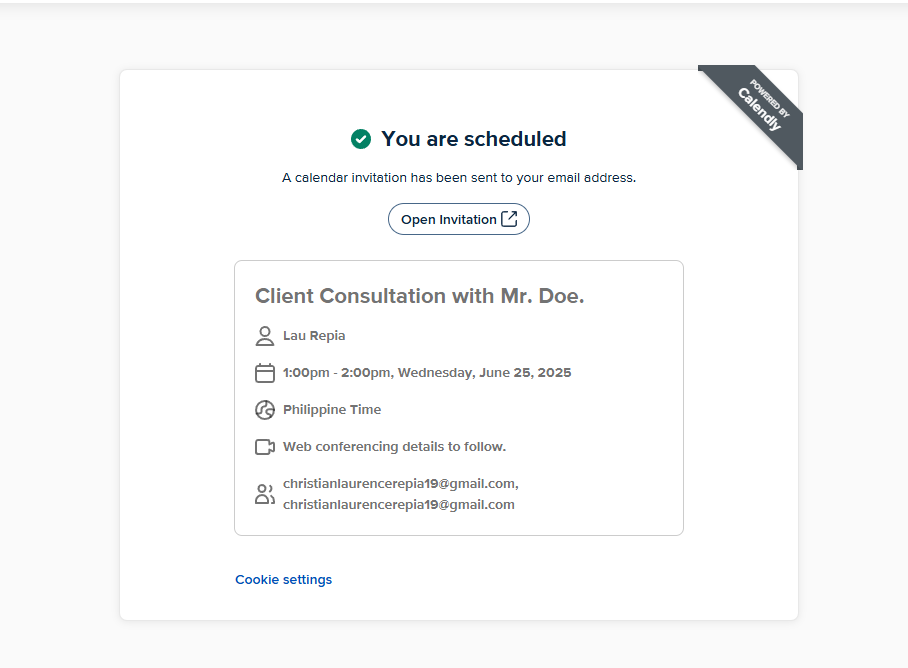Screen dimensions: 908x668
Task: Open Cookie settings link
Action: 283,579
